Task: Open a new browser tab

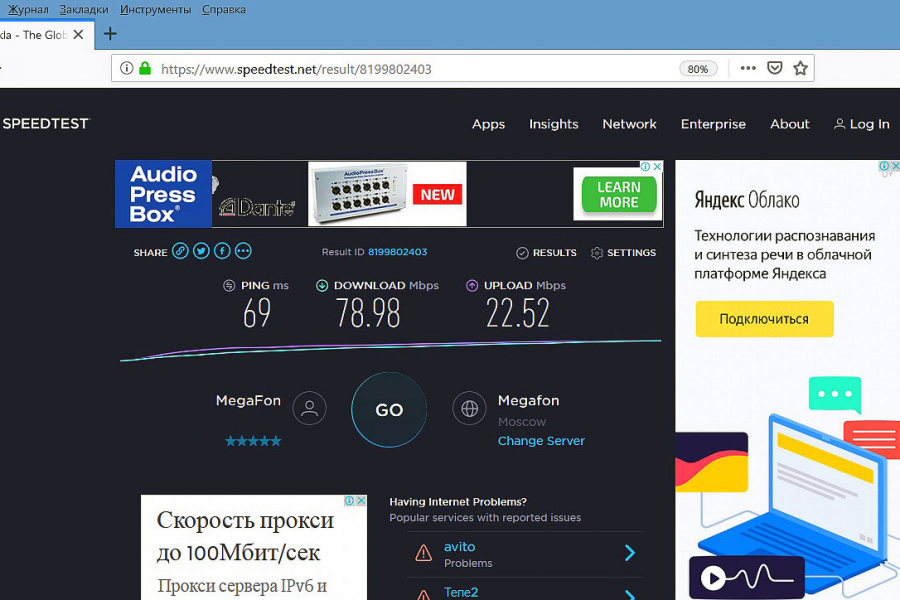Action: point(110,34)
